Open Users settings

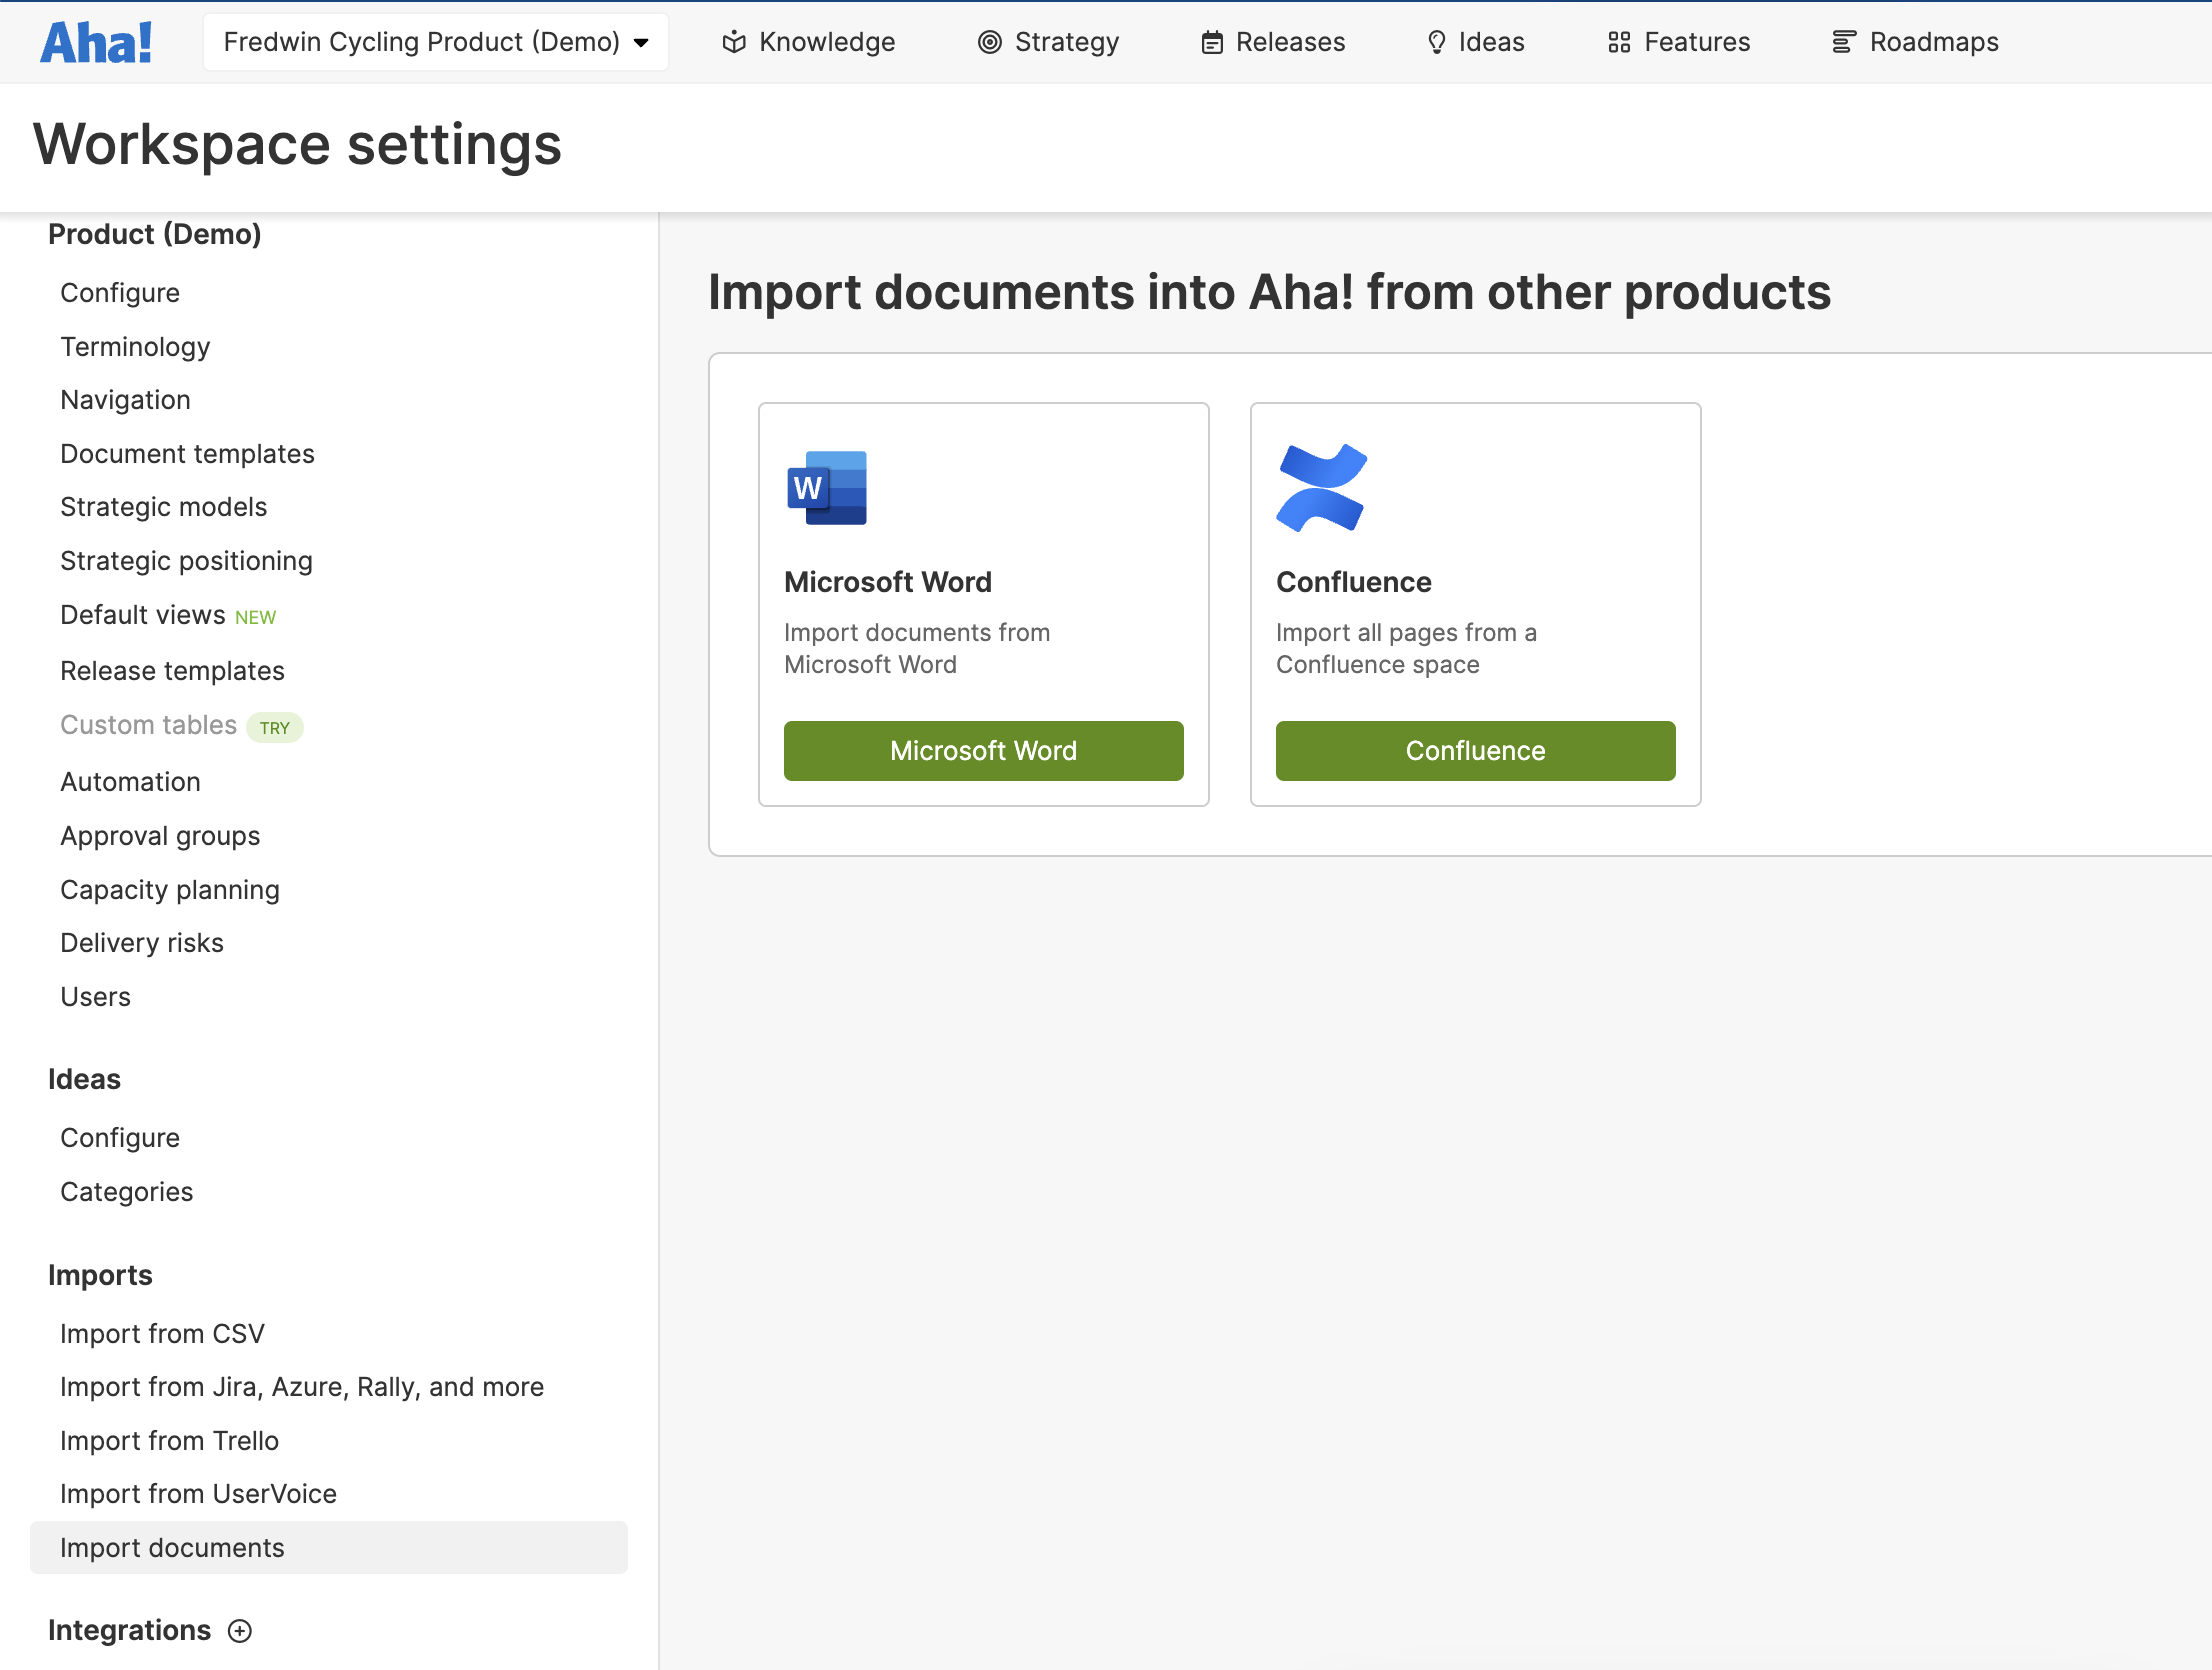tap(95, 997)
